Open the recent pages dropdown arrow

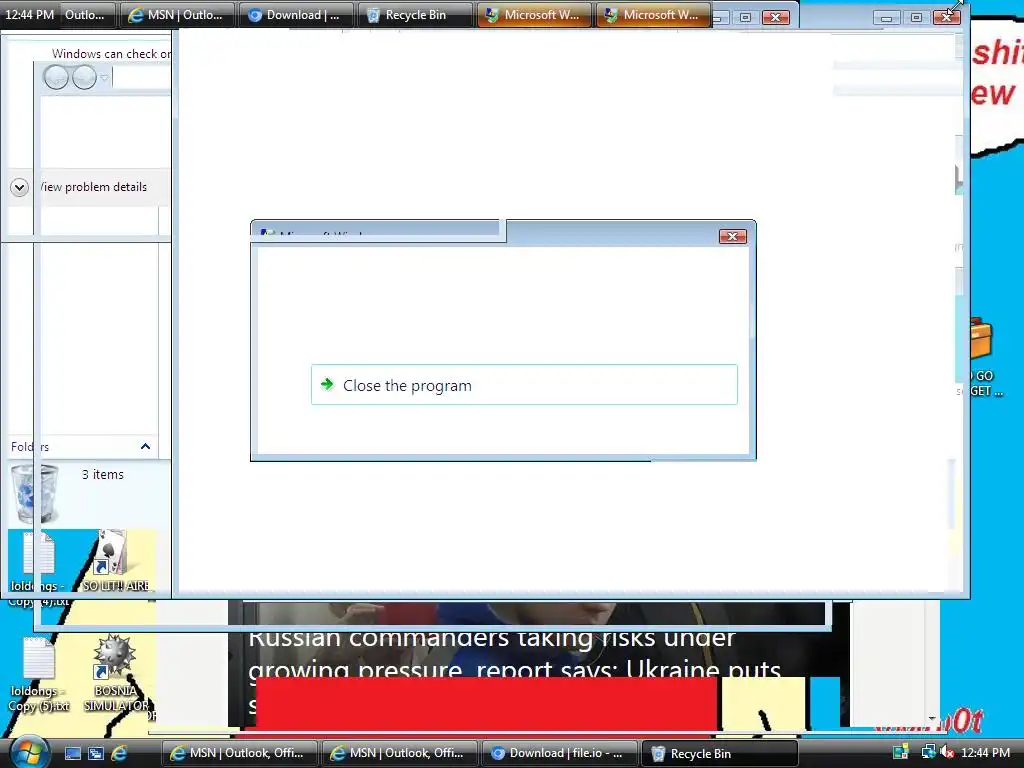point(104,78)
